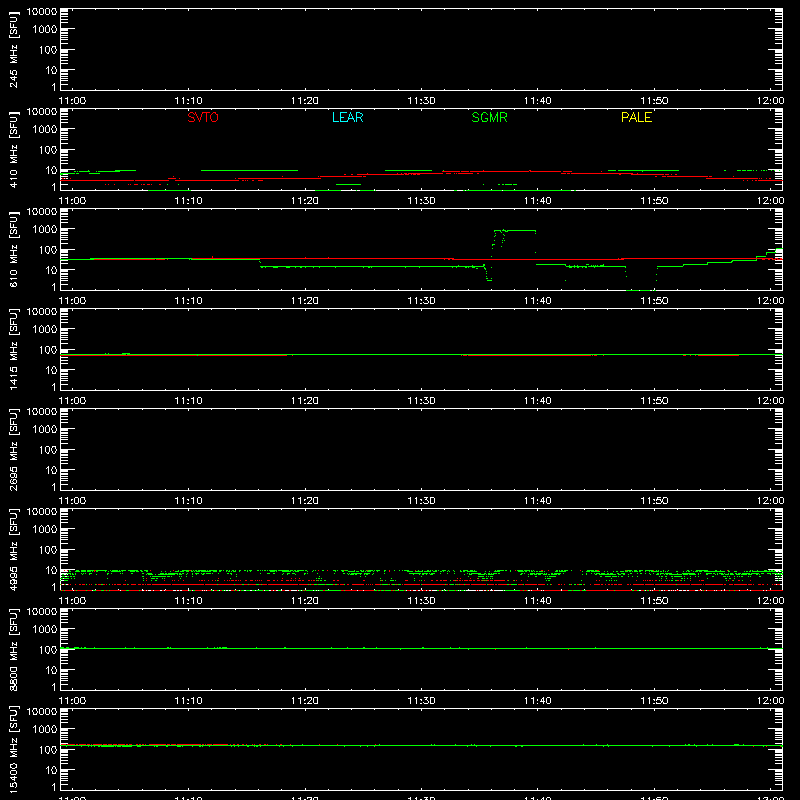Click 12:00 tick label below 2695 MHz panel

pyautogui.click(x=770, y=501)
